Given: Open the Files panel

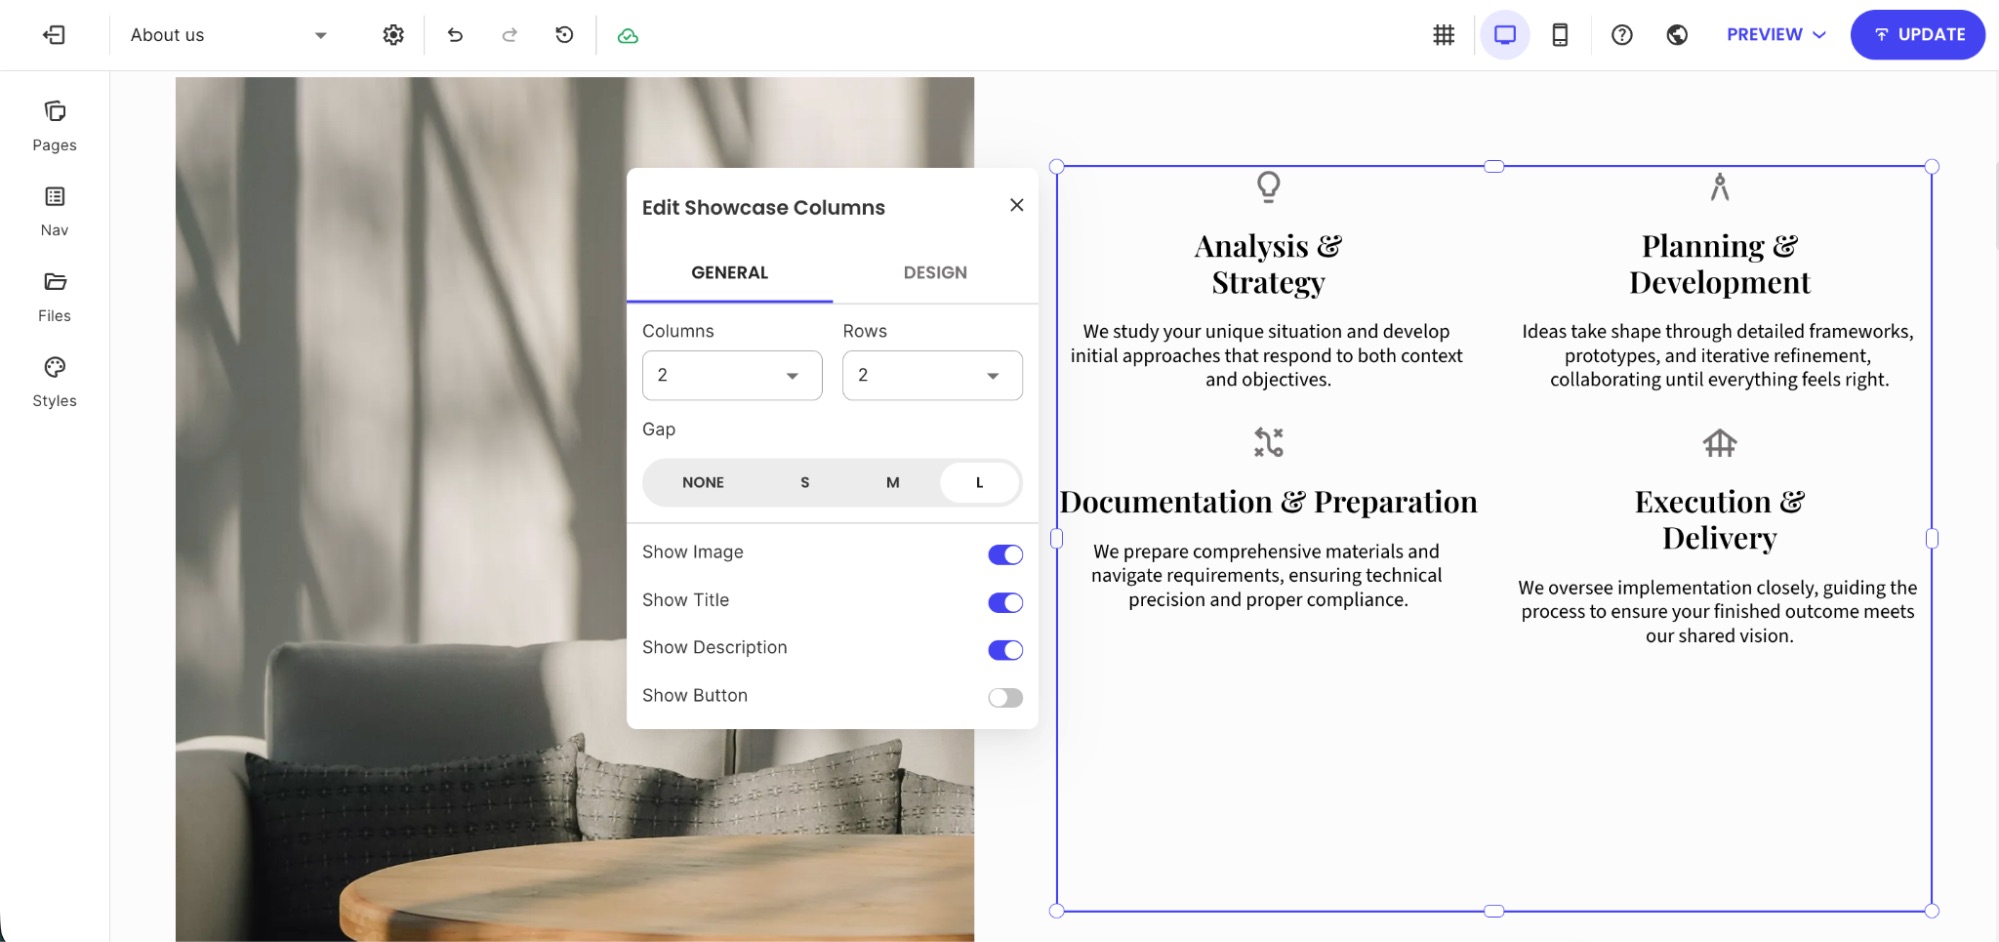Looking at the screenshot, I should coord(54,297).
